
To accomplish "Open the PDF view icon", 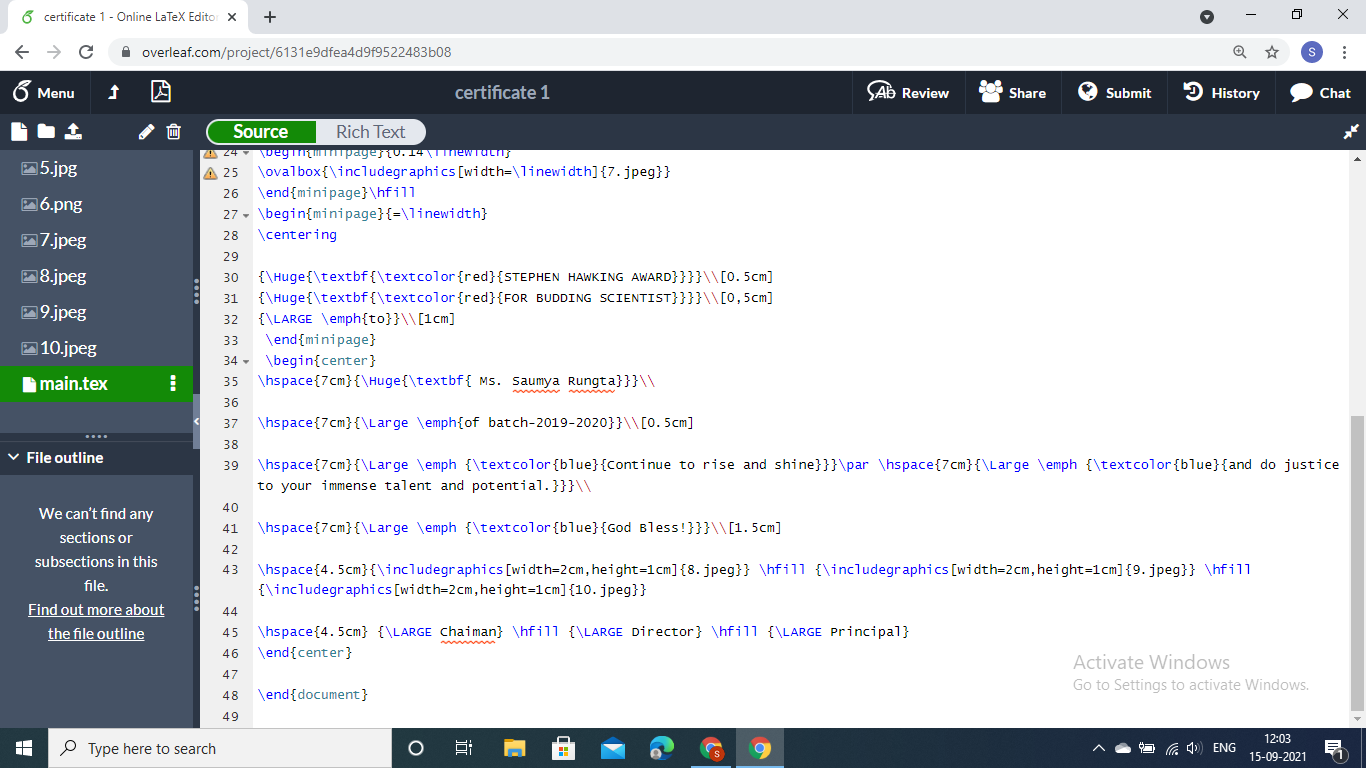I will tap(161, 93).
